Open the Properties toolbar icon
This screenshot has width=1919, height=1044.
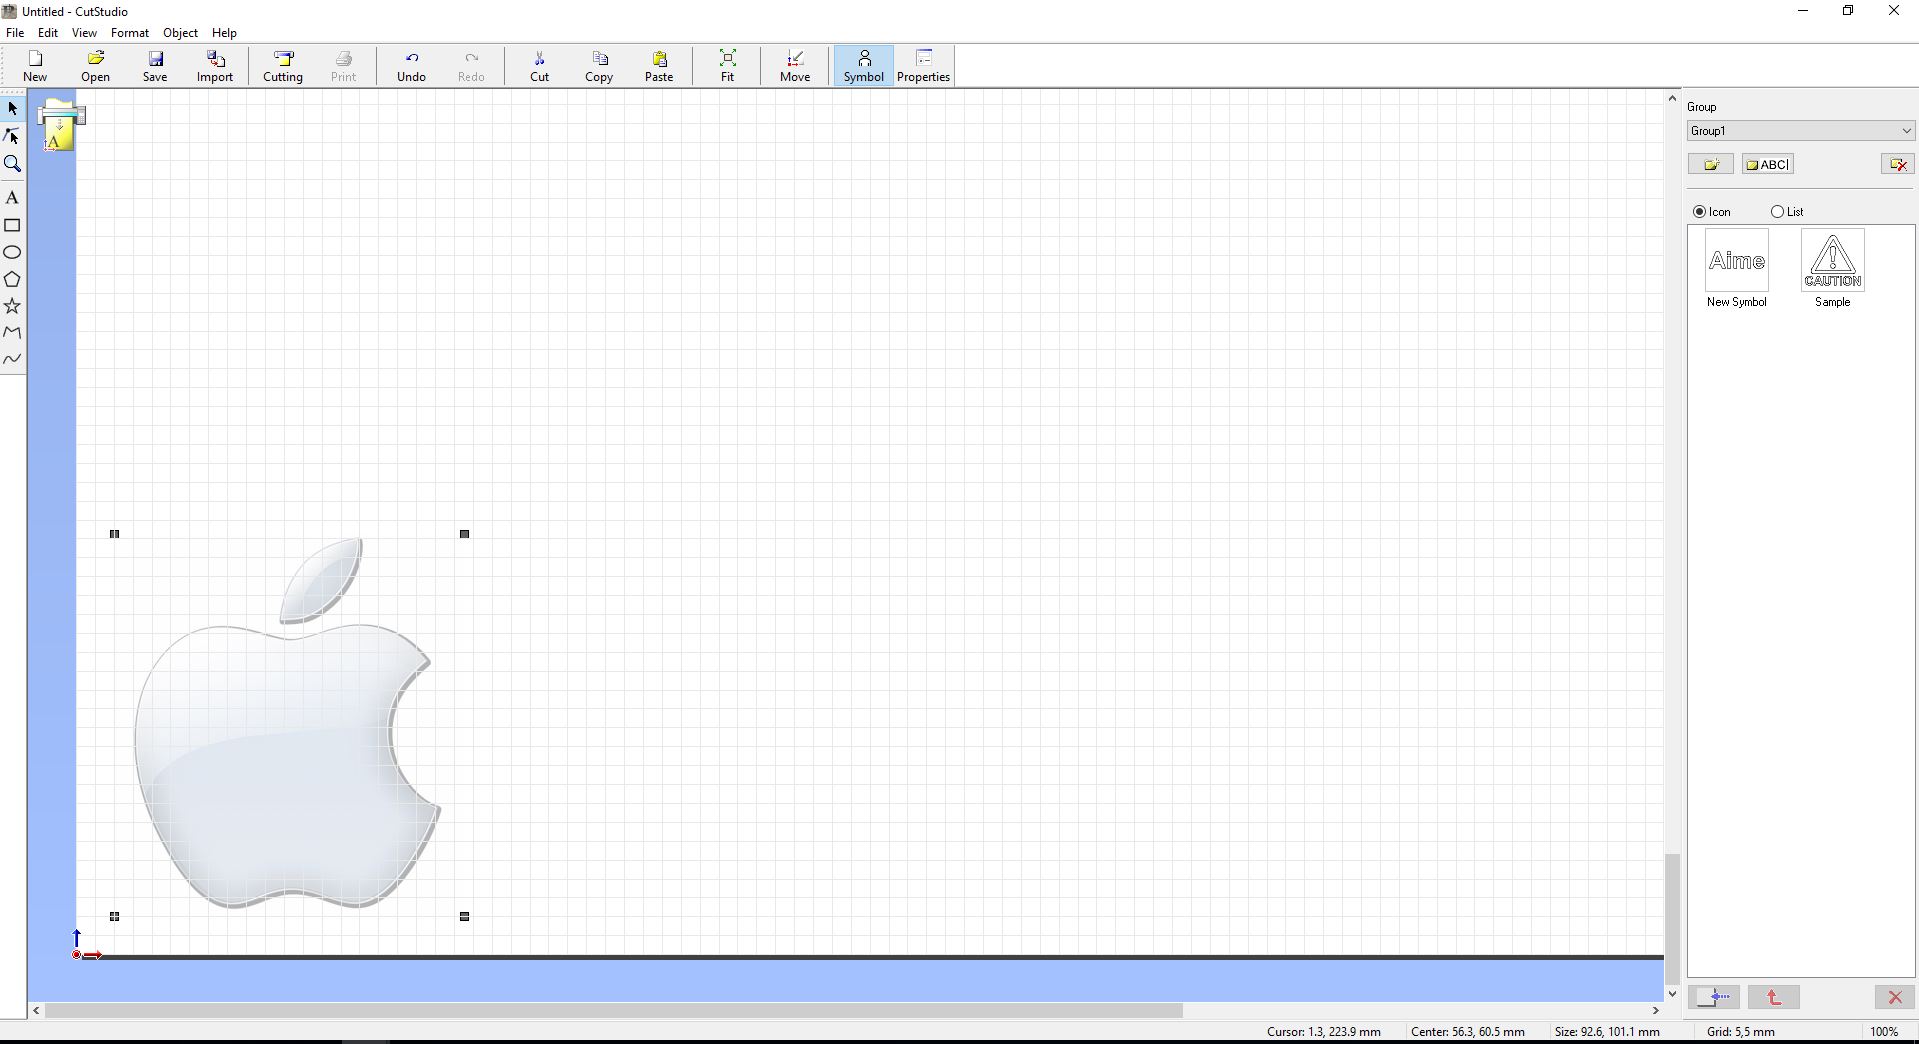(923, 66)
